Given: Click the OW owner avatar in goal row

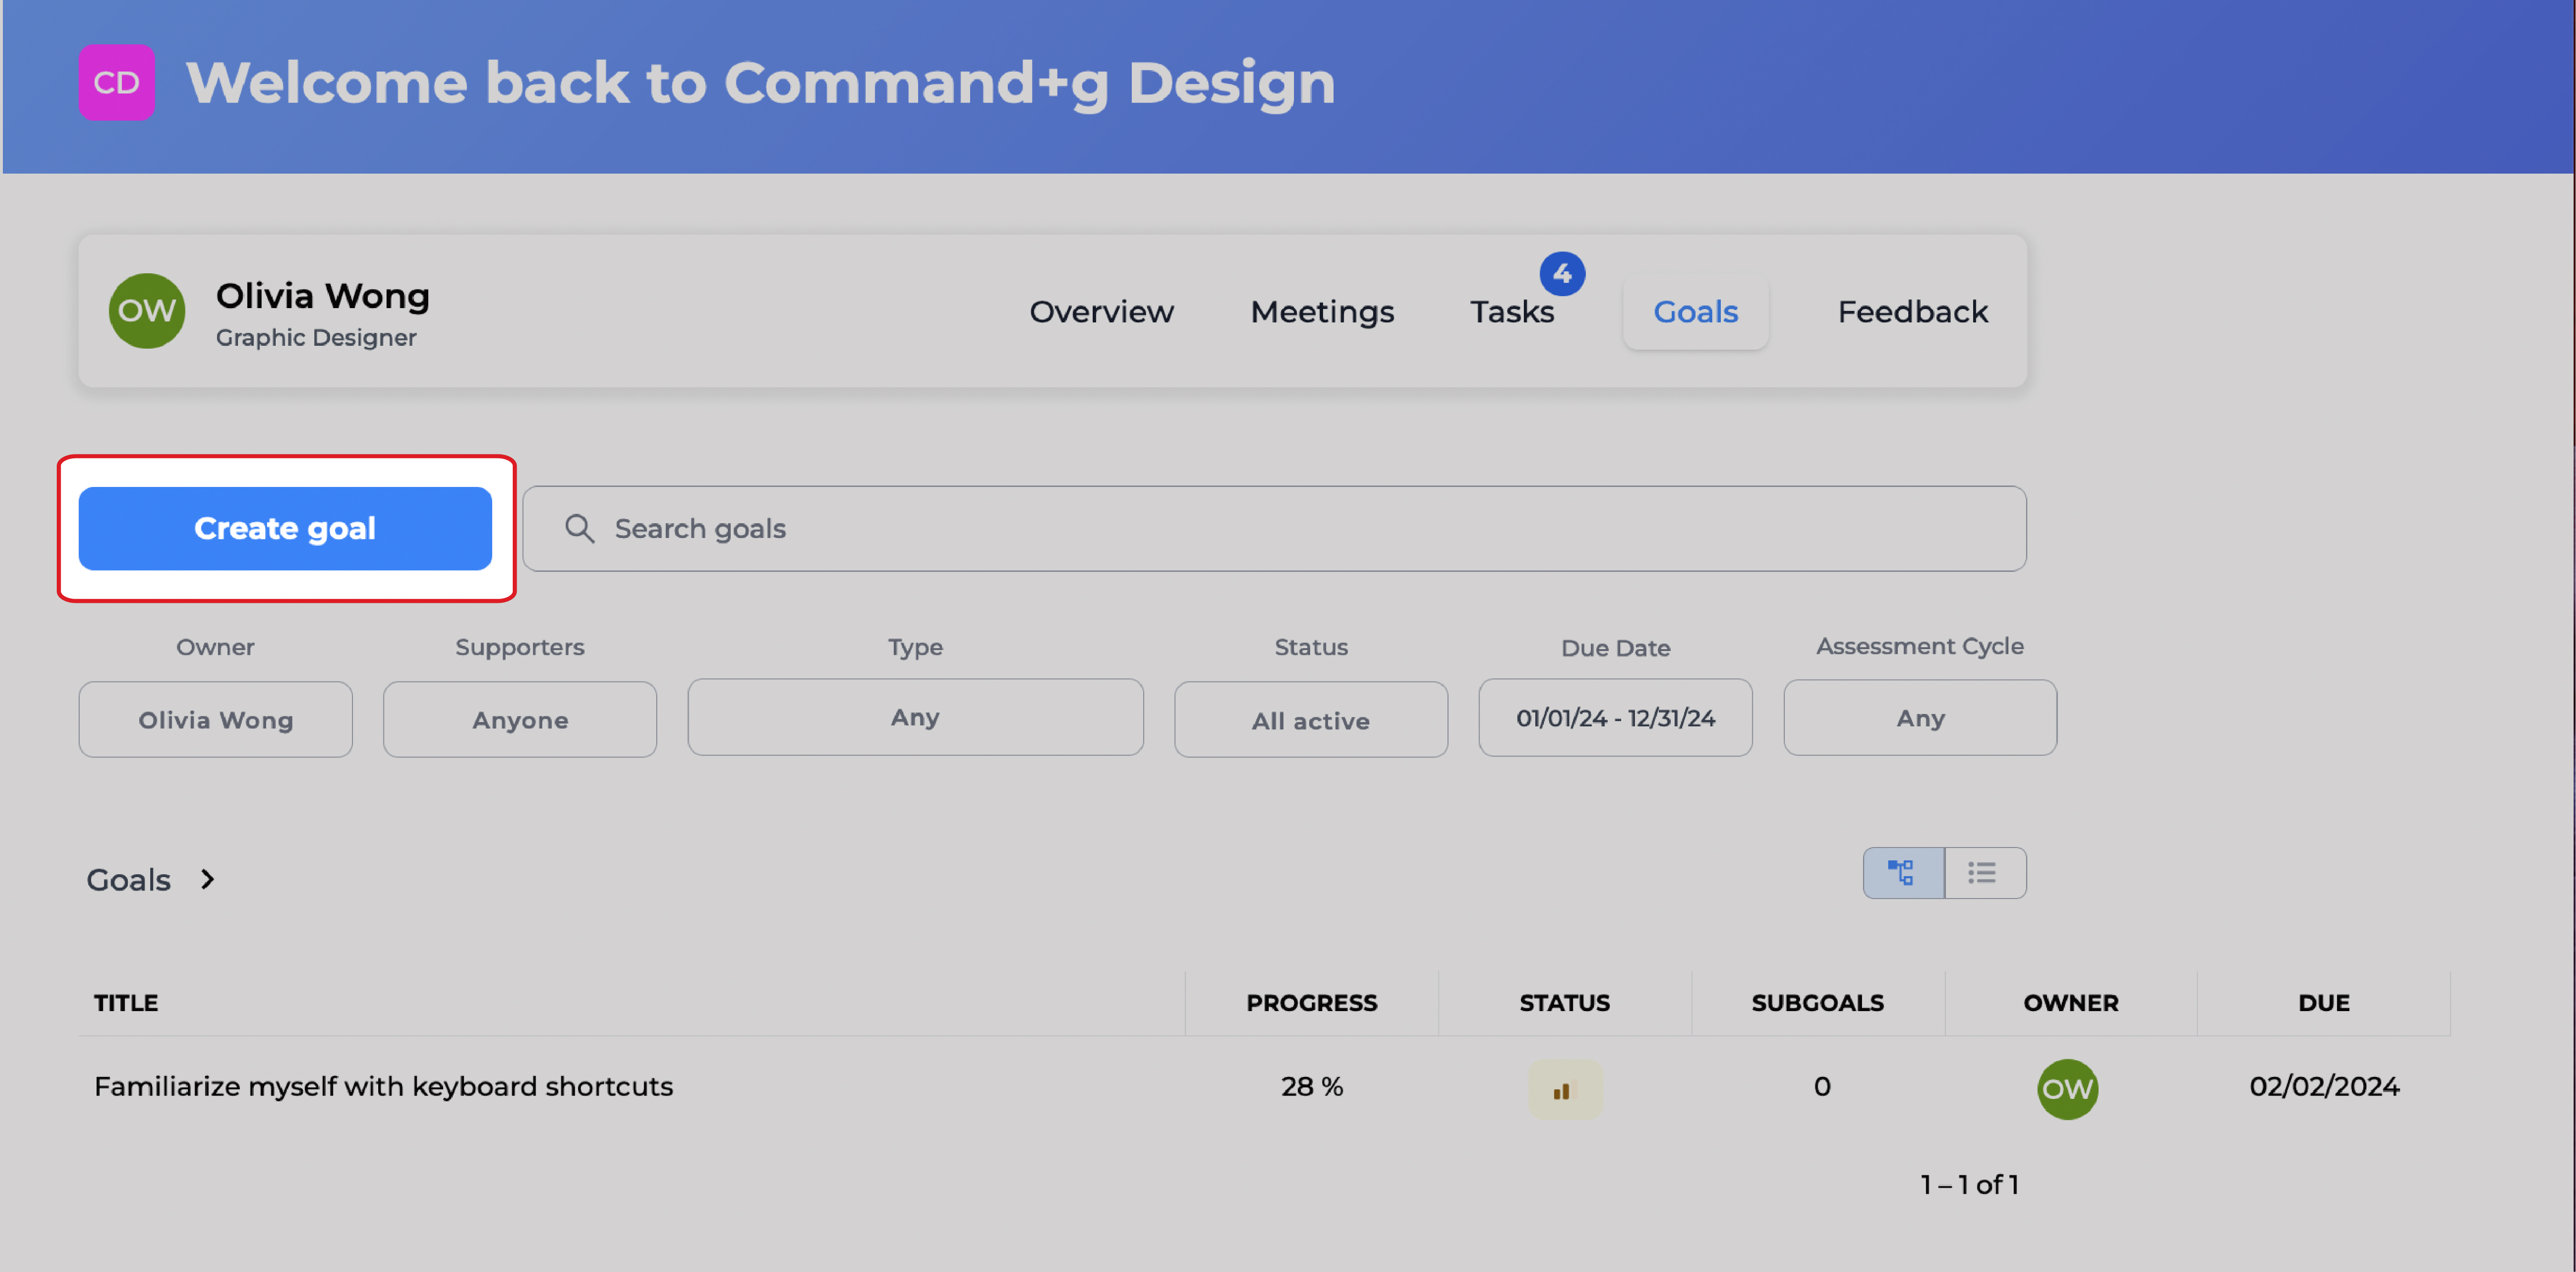Looking at the screenshot, I should pos(2067,1089).
